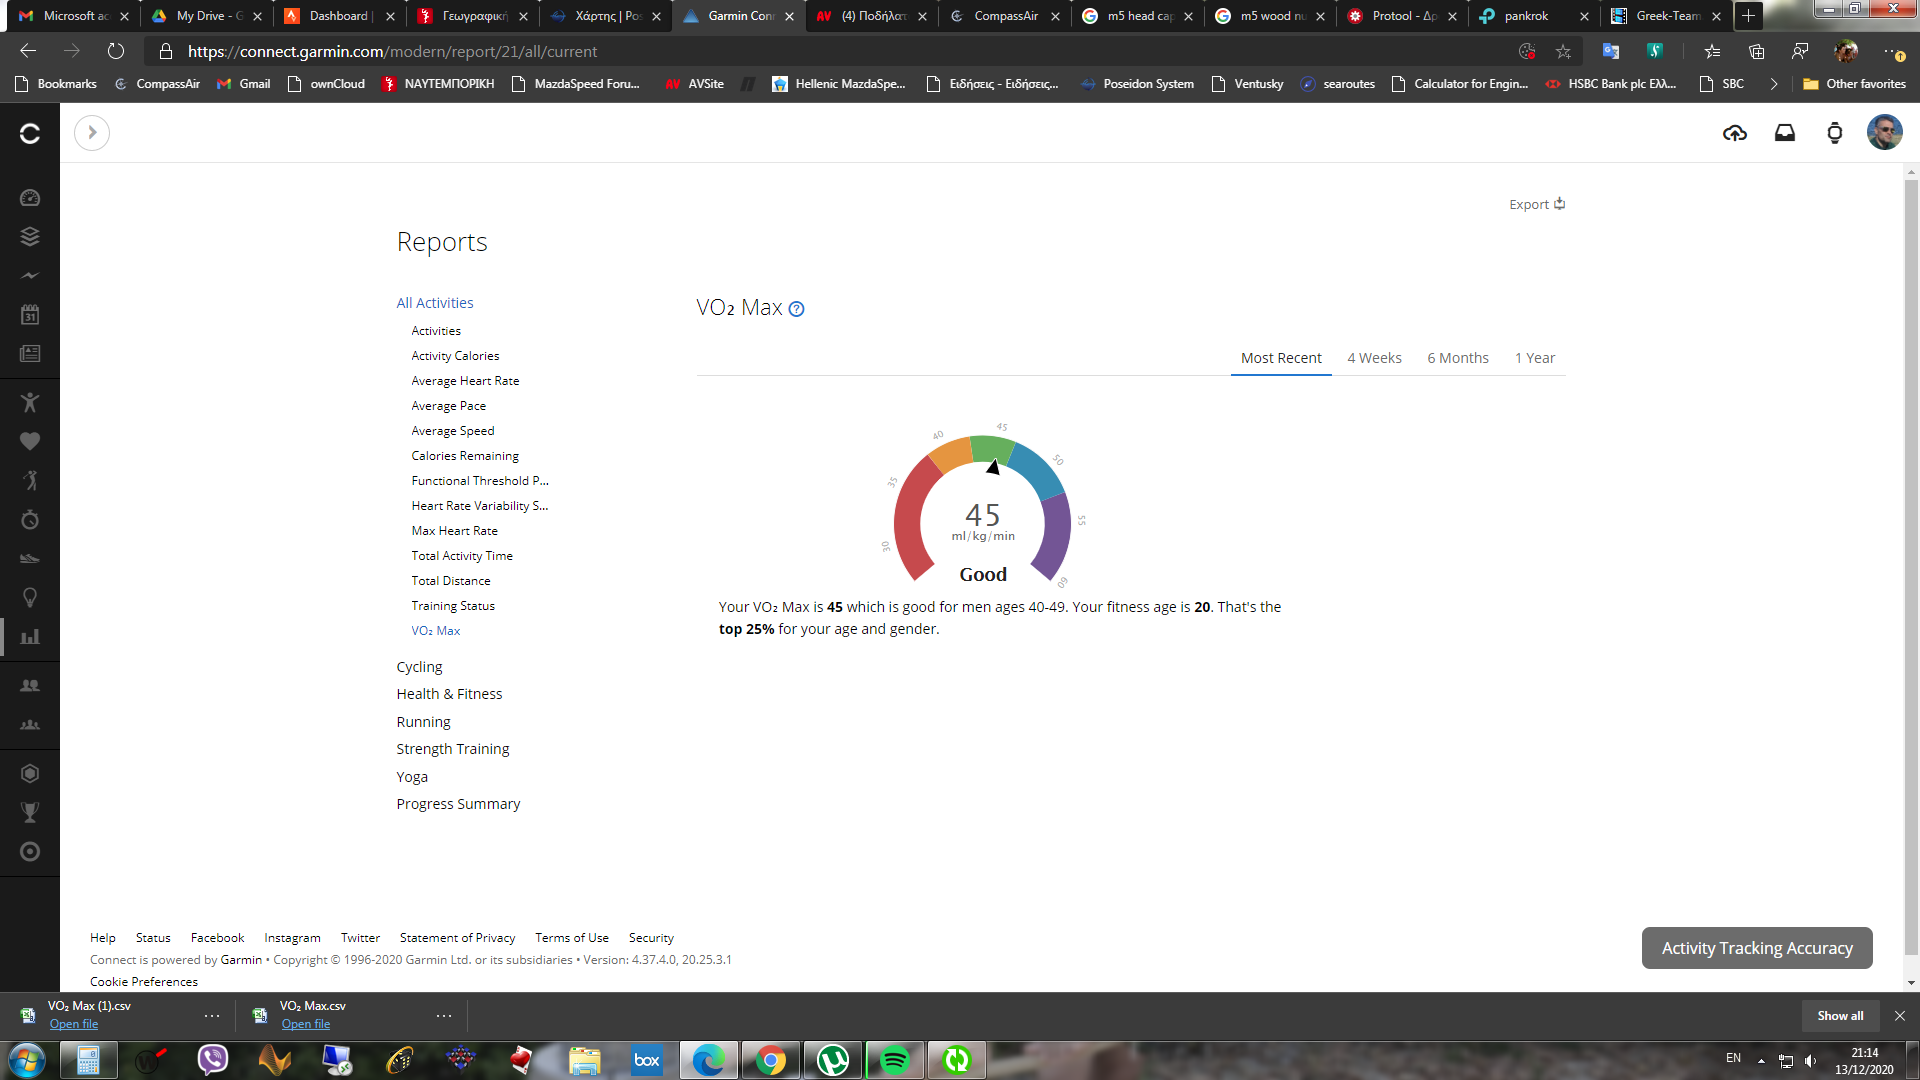Open the Insights lightbulb icon

(x=30, y=597)
